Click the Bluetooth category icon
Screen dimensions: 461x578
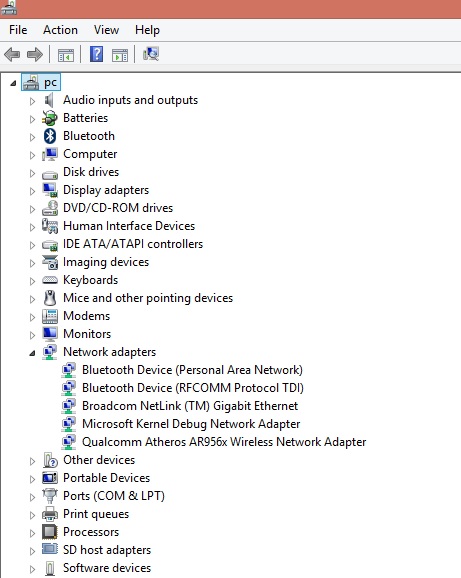coord(50,136)
